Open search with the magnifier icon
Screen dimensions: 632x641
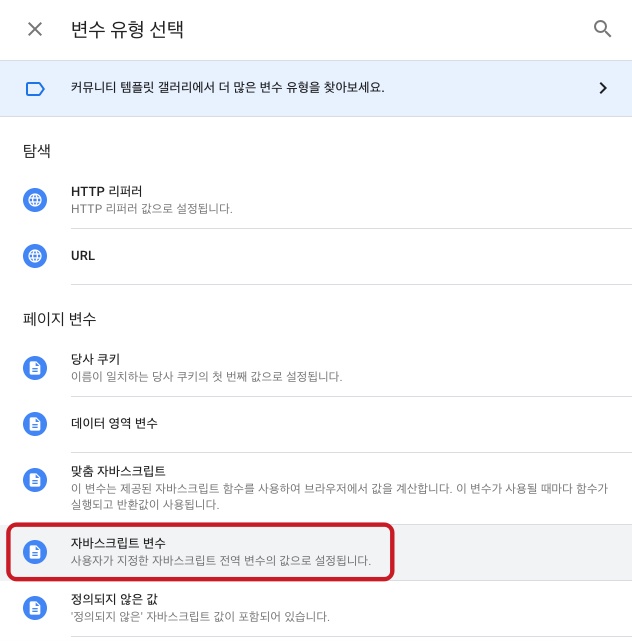pyautogui.click(x=602, y=29)
